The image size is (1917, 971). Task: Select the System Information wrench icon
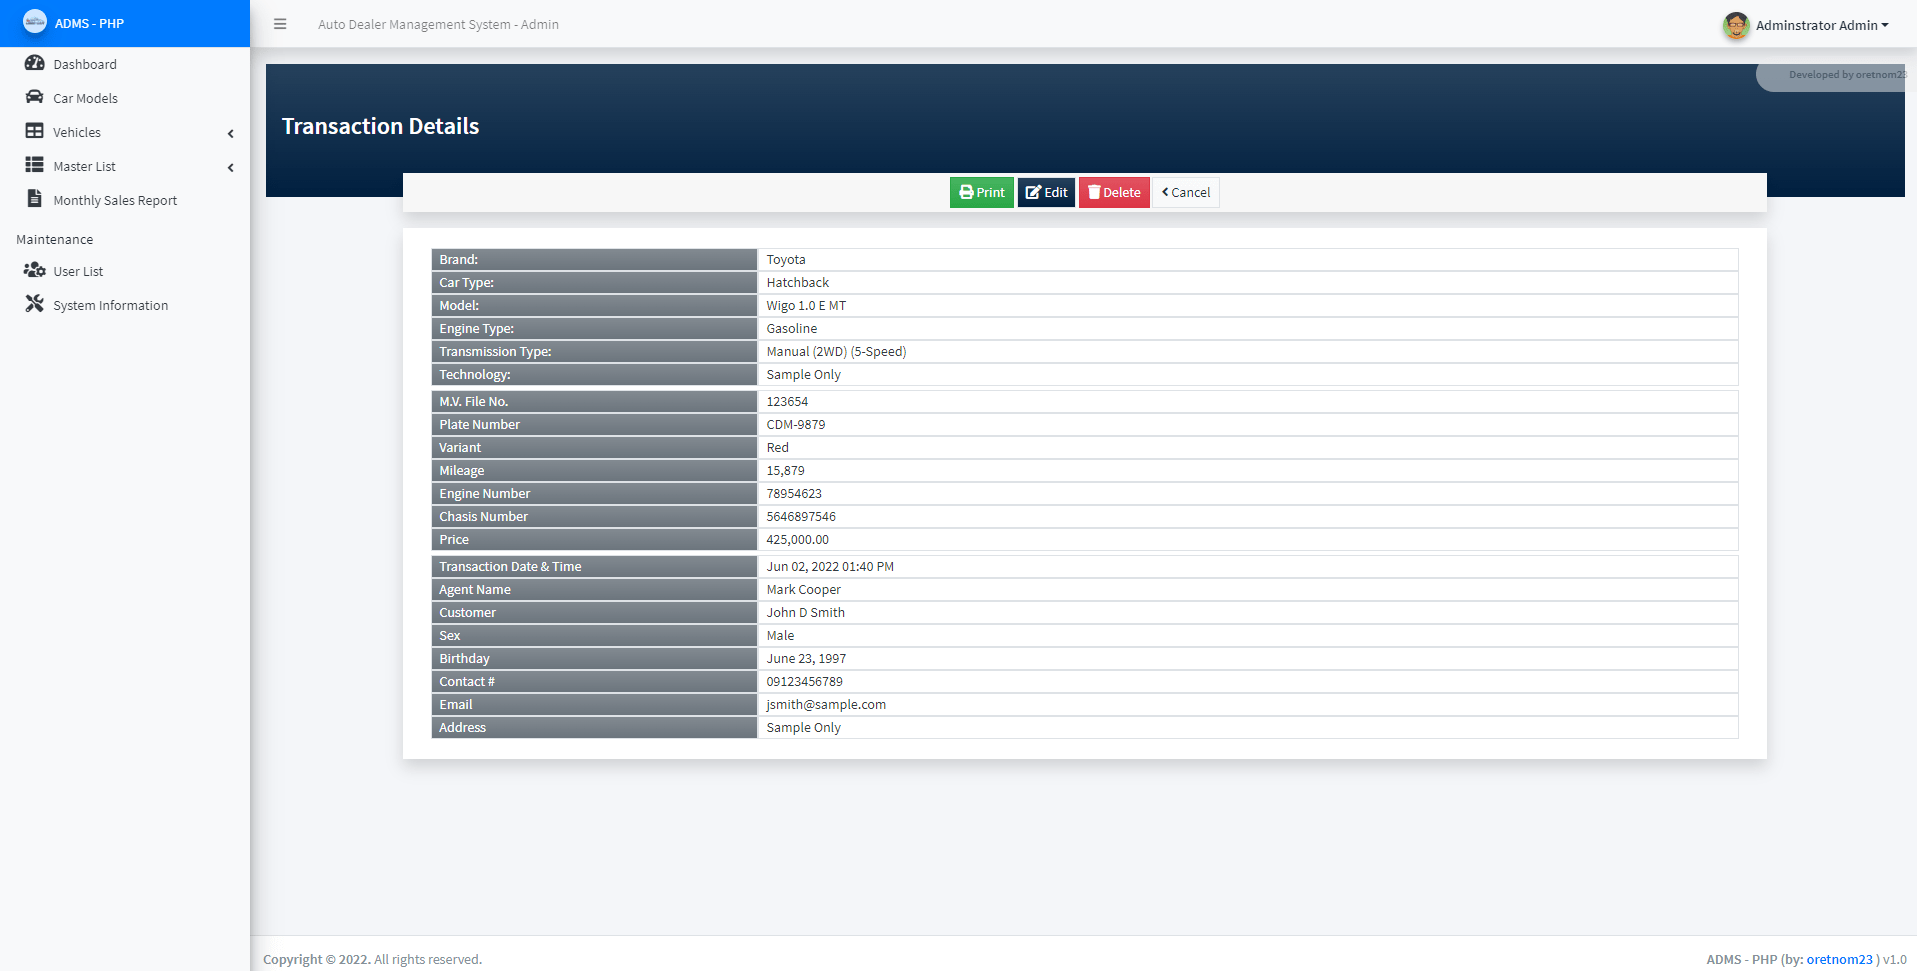click(33, 303)
